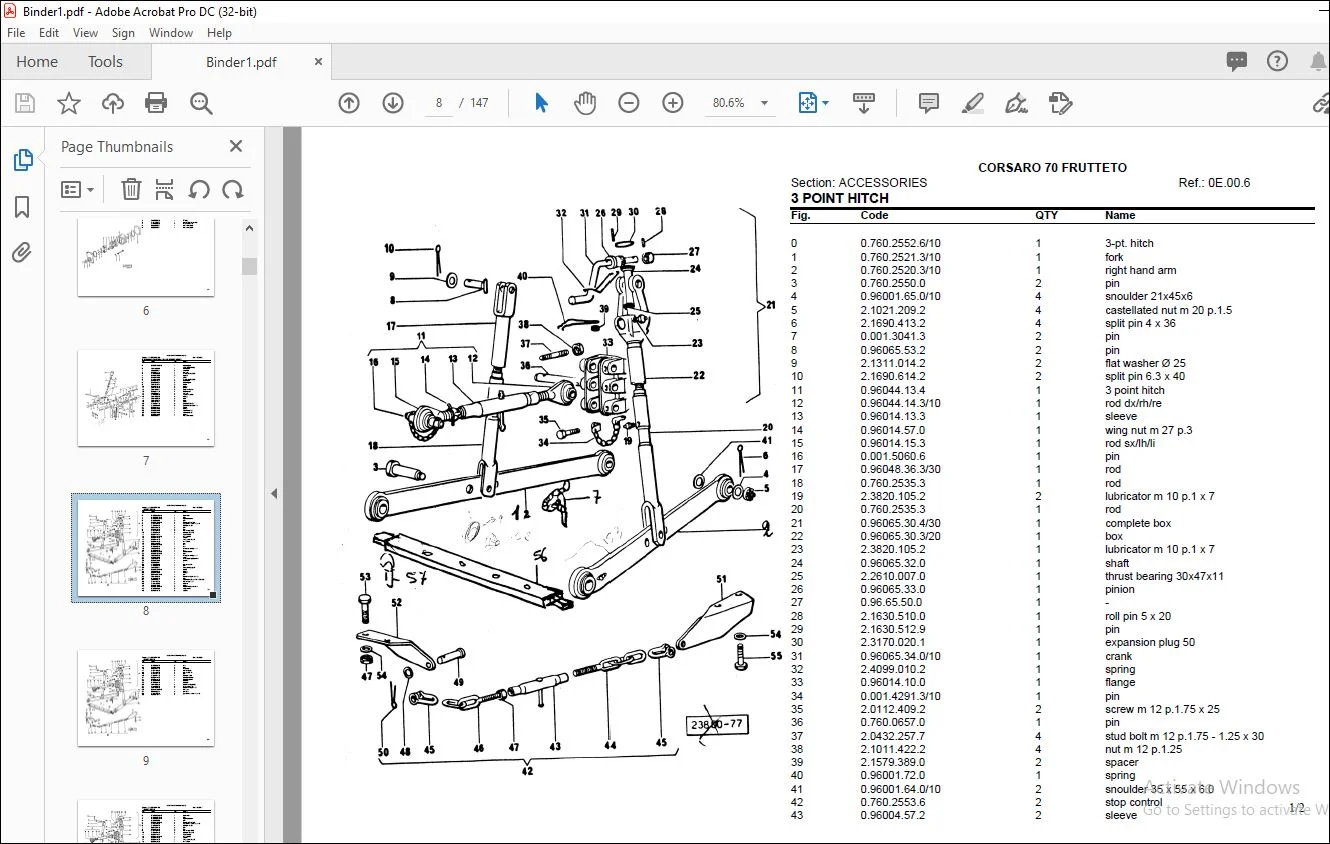View the bell notifications icon
Screen dimensions: 1330x844
click(x=1318, y=62)
